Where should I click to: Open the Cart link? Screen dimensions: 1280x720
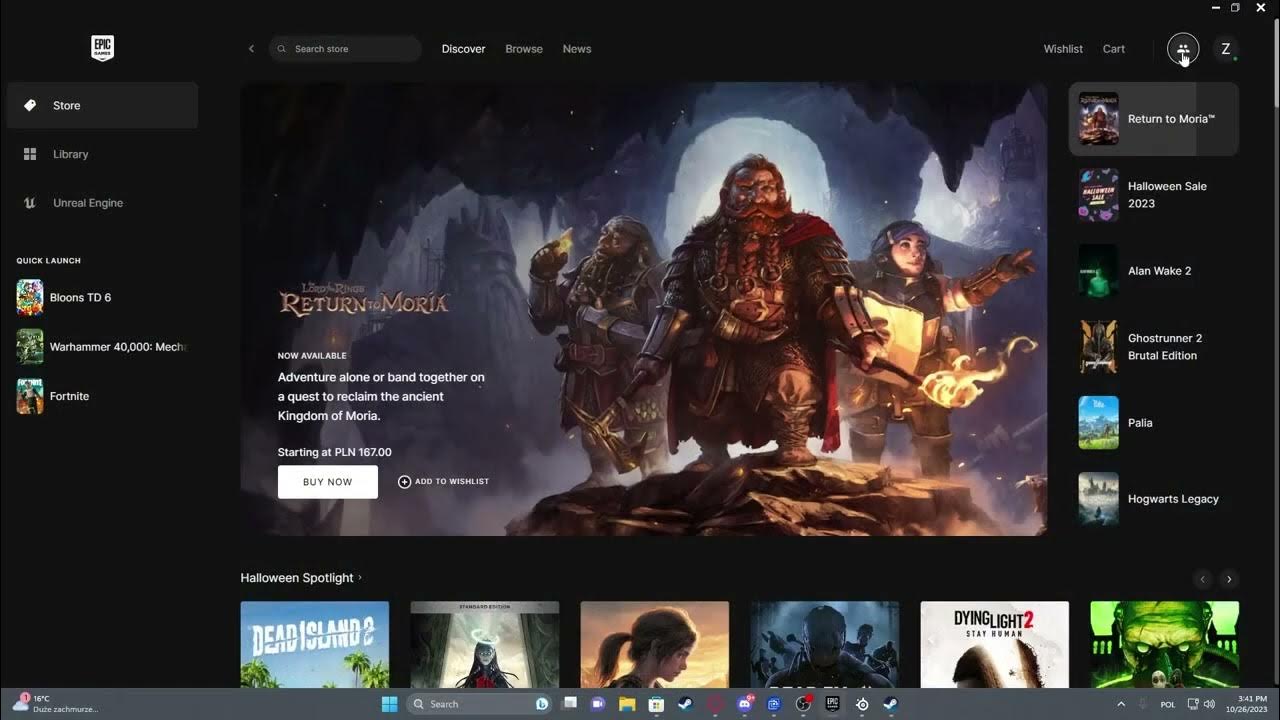1113,49
